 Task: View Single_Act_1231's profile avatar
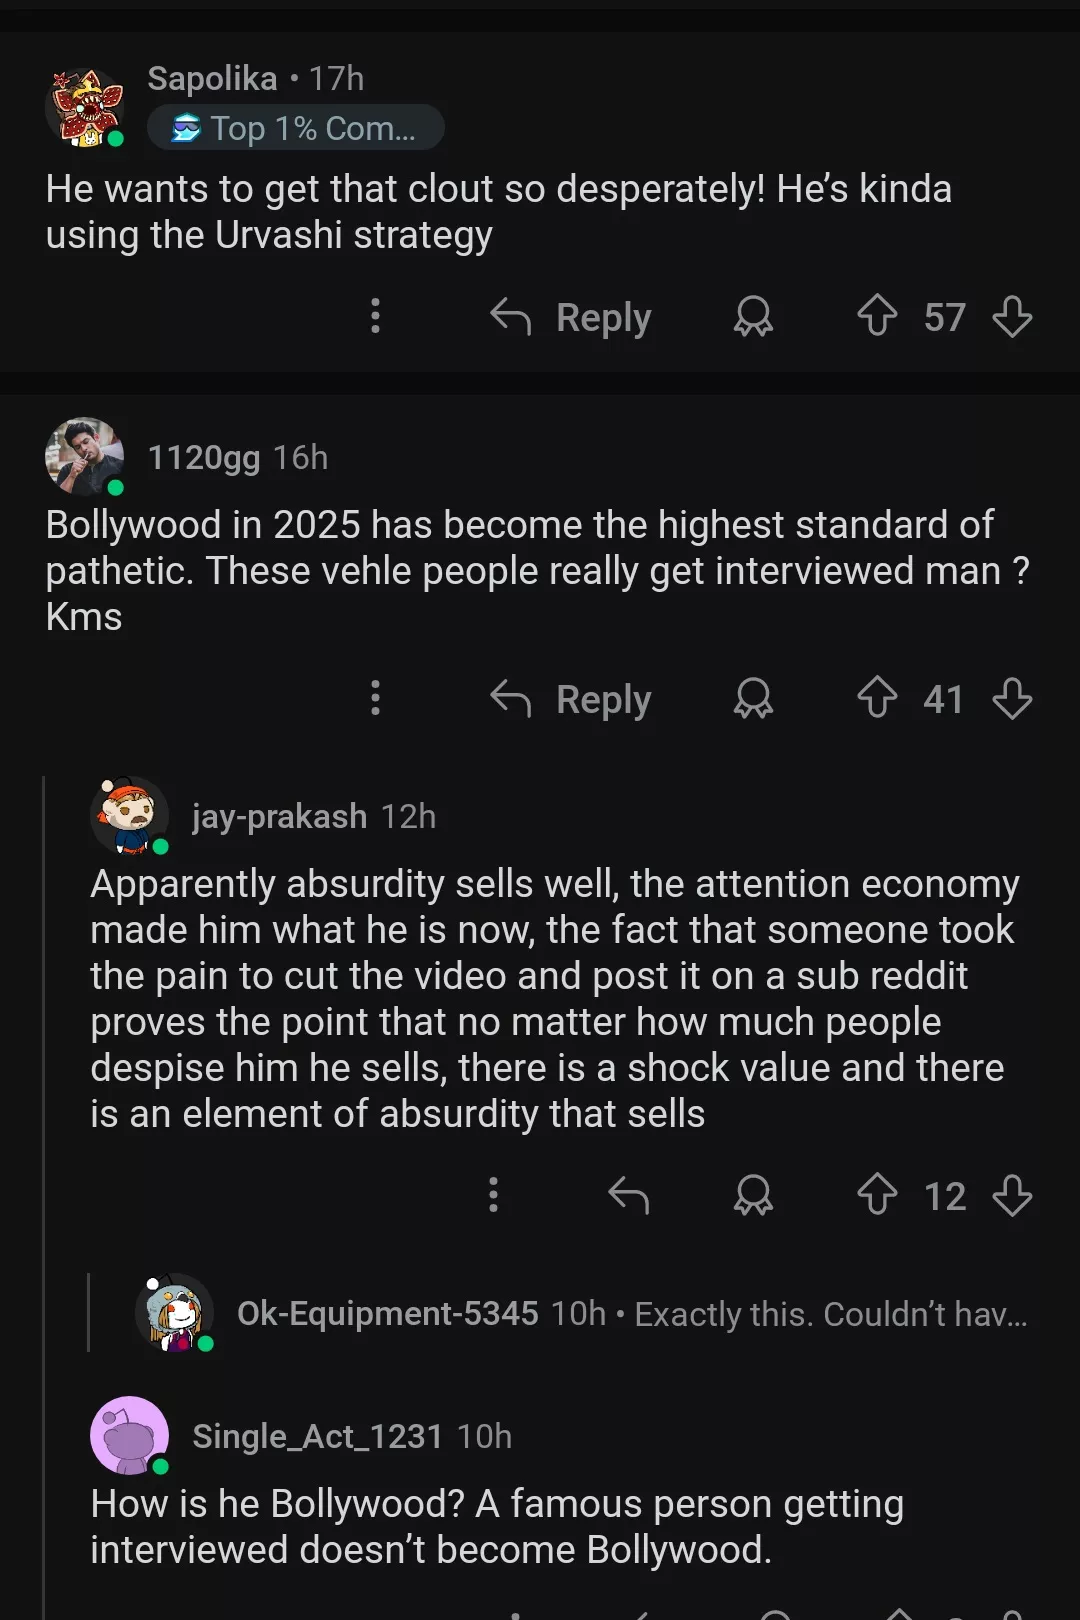[130, 1435]
